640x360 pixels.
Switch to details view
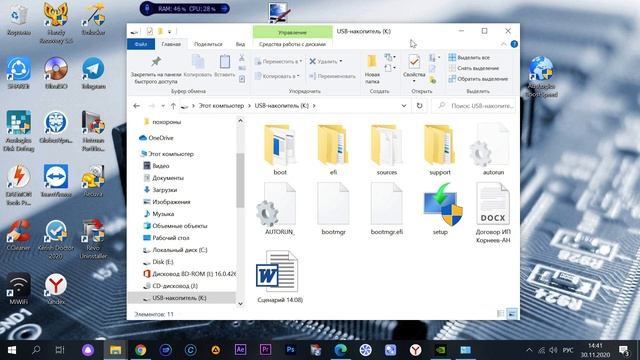(x=500, y=313)
